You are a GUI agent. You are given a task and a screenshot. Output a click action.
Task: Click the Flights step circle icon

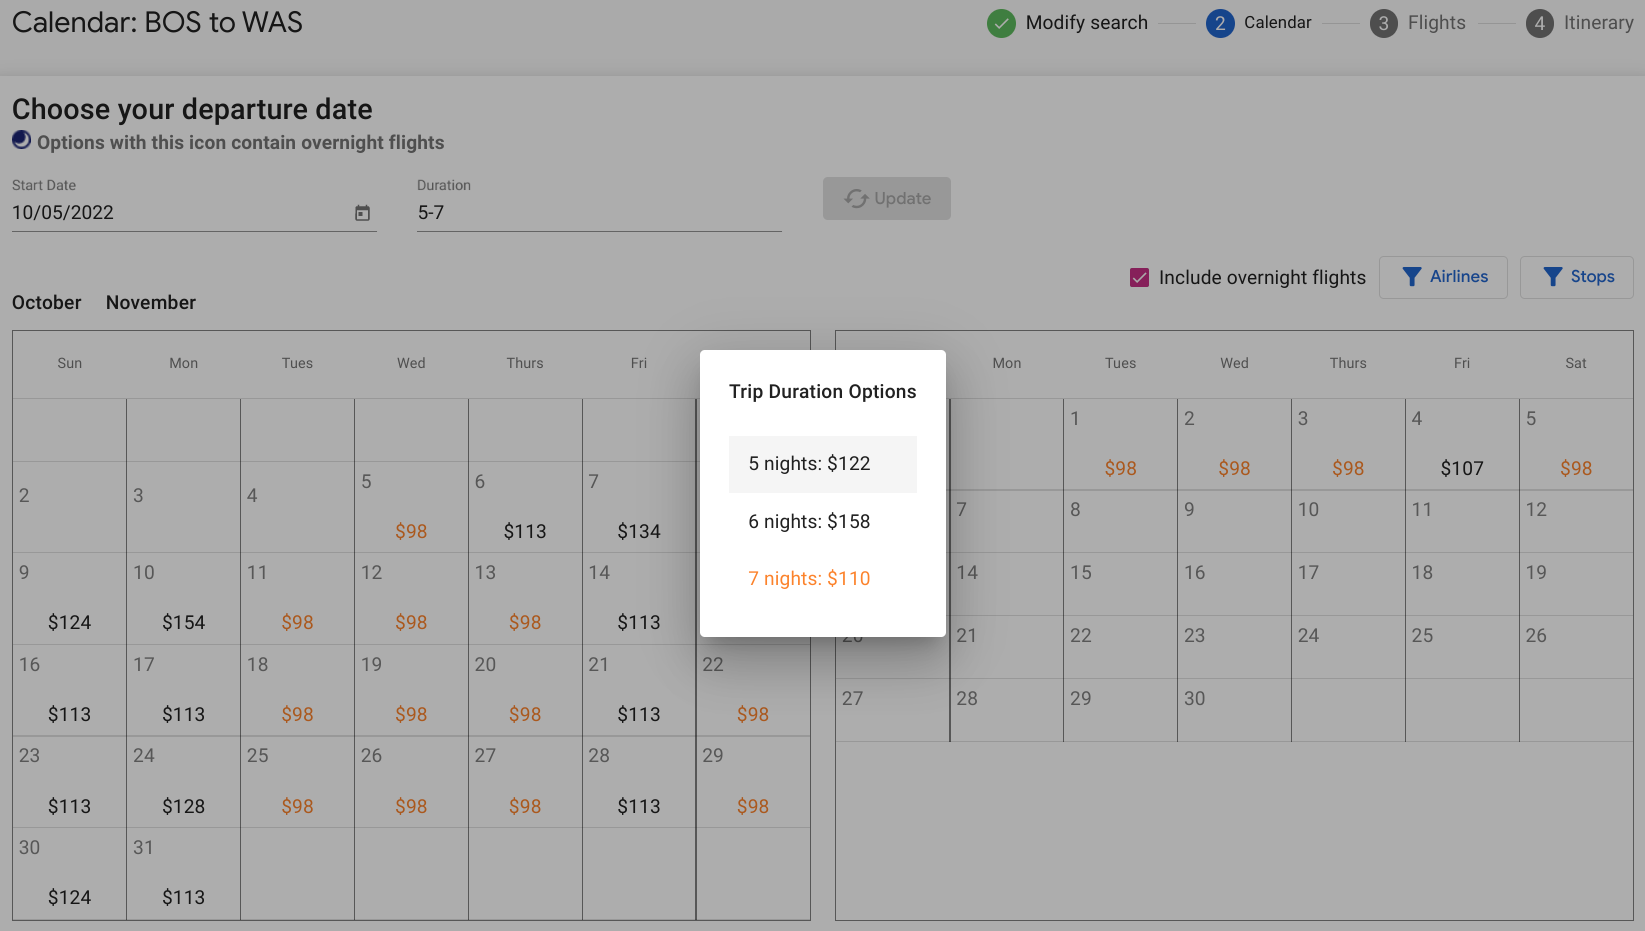pos(1383,23)
